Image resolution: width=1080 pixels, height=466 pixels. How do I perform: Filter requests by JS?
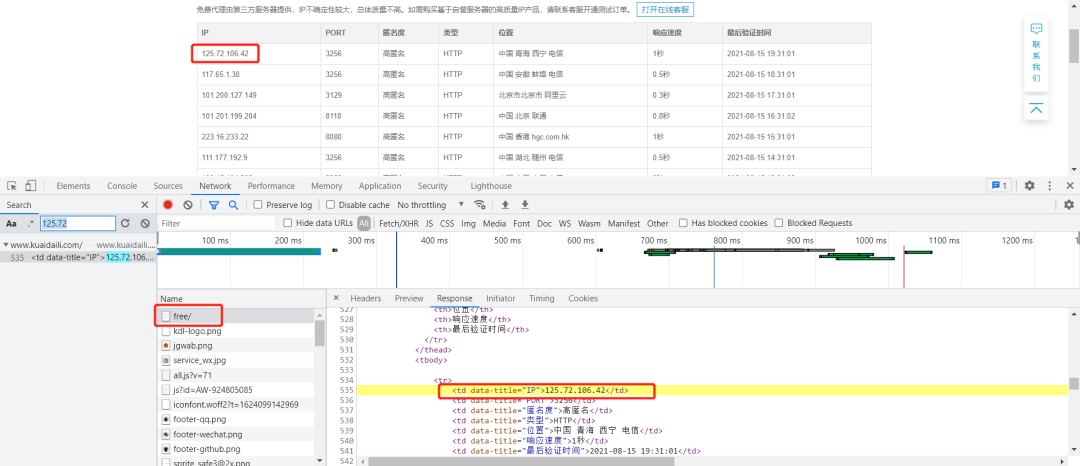pos(429,224)
